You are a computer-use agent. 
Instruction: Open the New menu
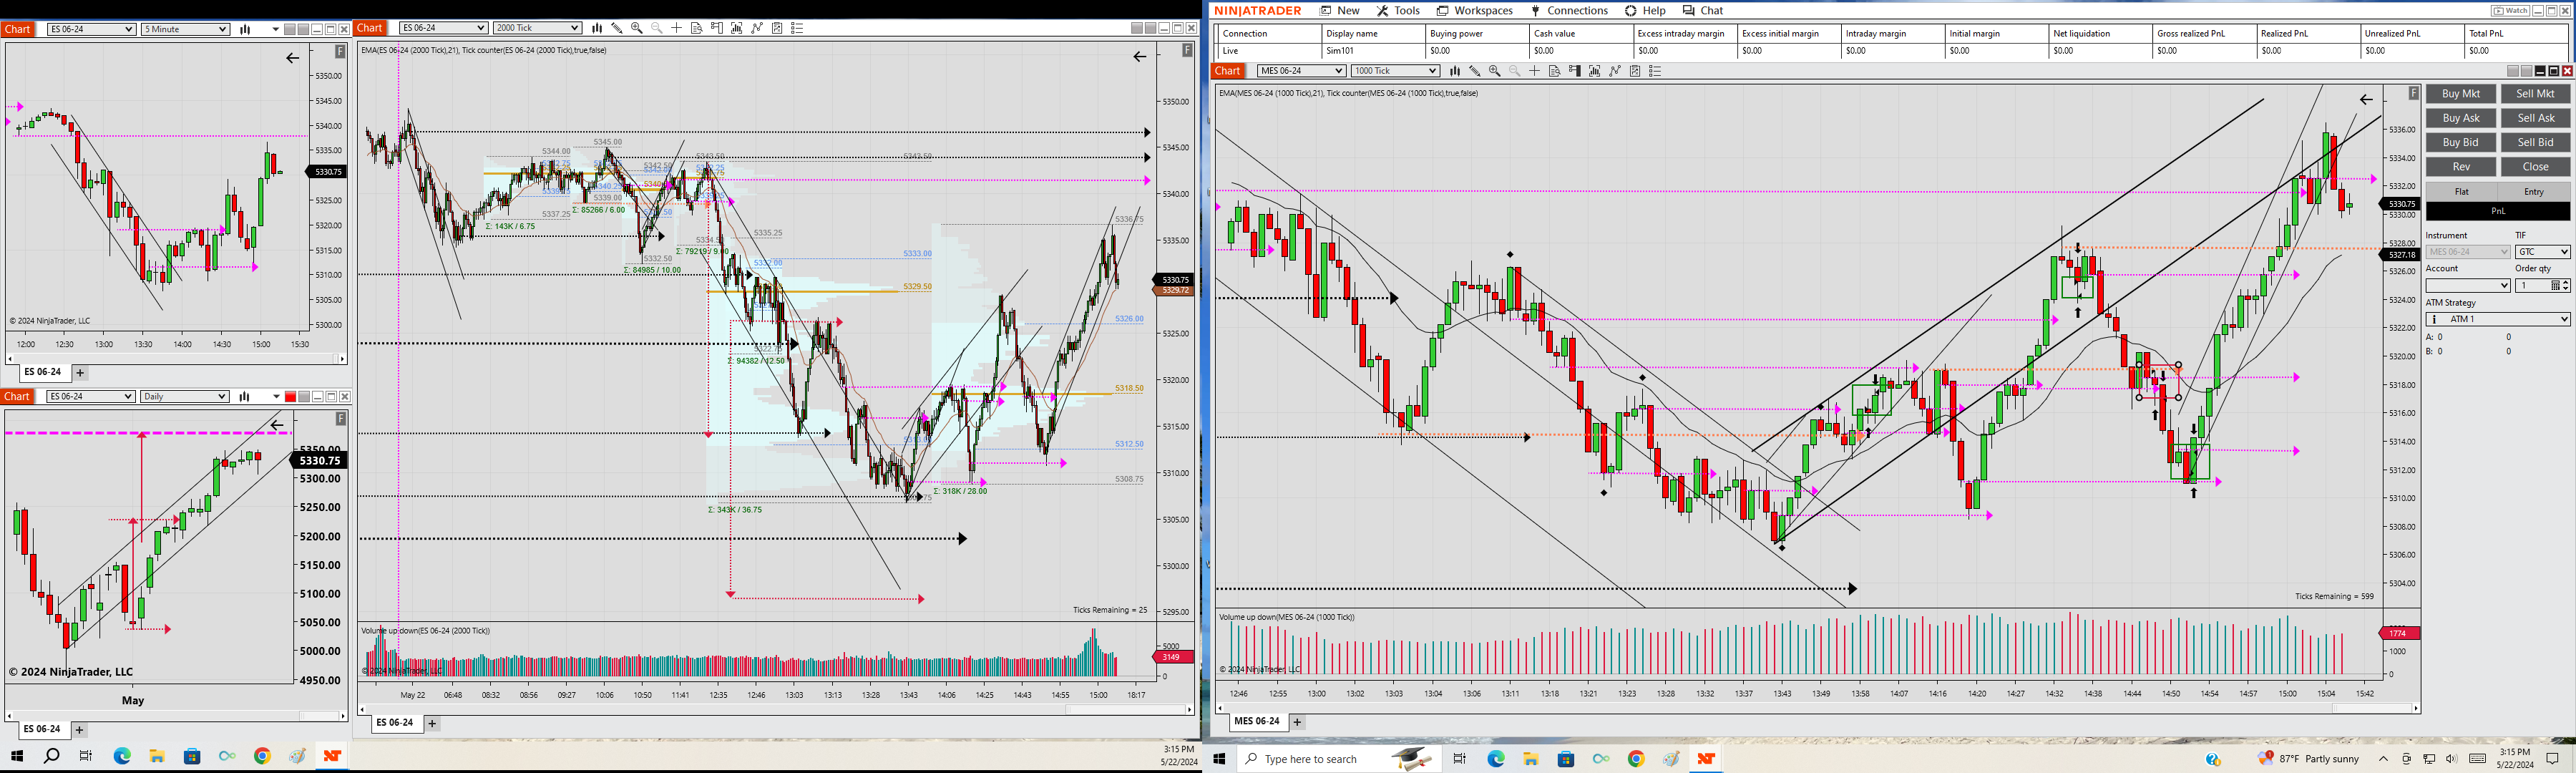coord(1340,11)
